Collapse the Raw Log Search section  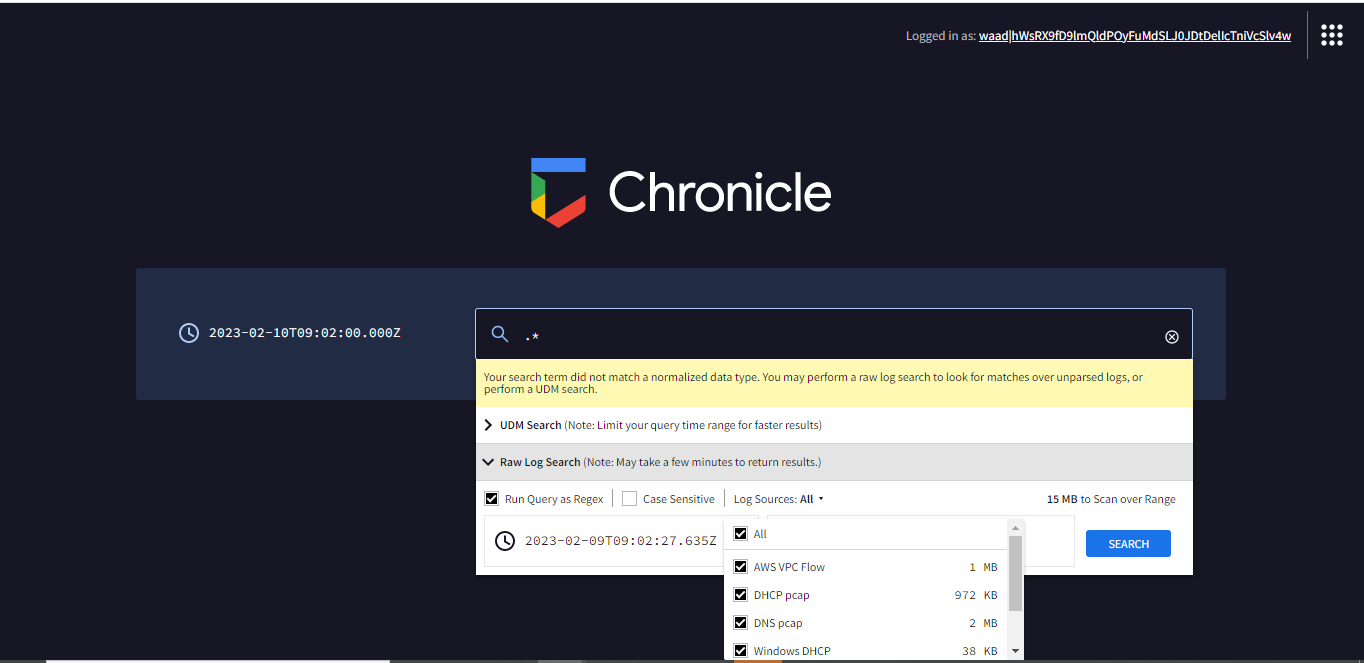(488, 462)
